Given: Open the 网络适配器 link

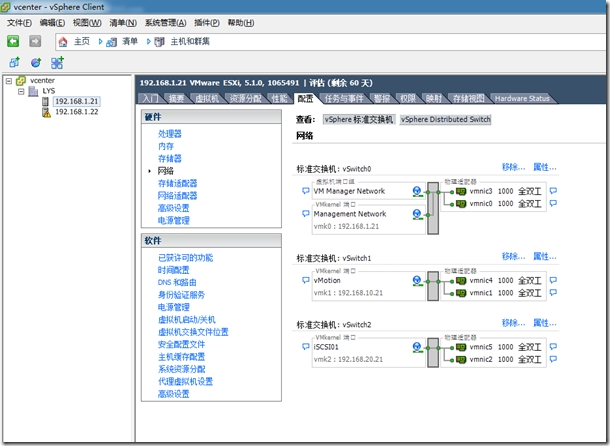Looking at the screenshot, I should click(x=177, y=196).
